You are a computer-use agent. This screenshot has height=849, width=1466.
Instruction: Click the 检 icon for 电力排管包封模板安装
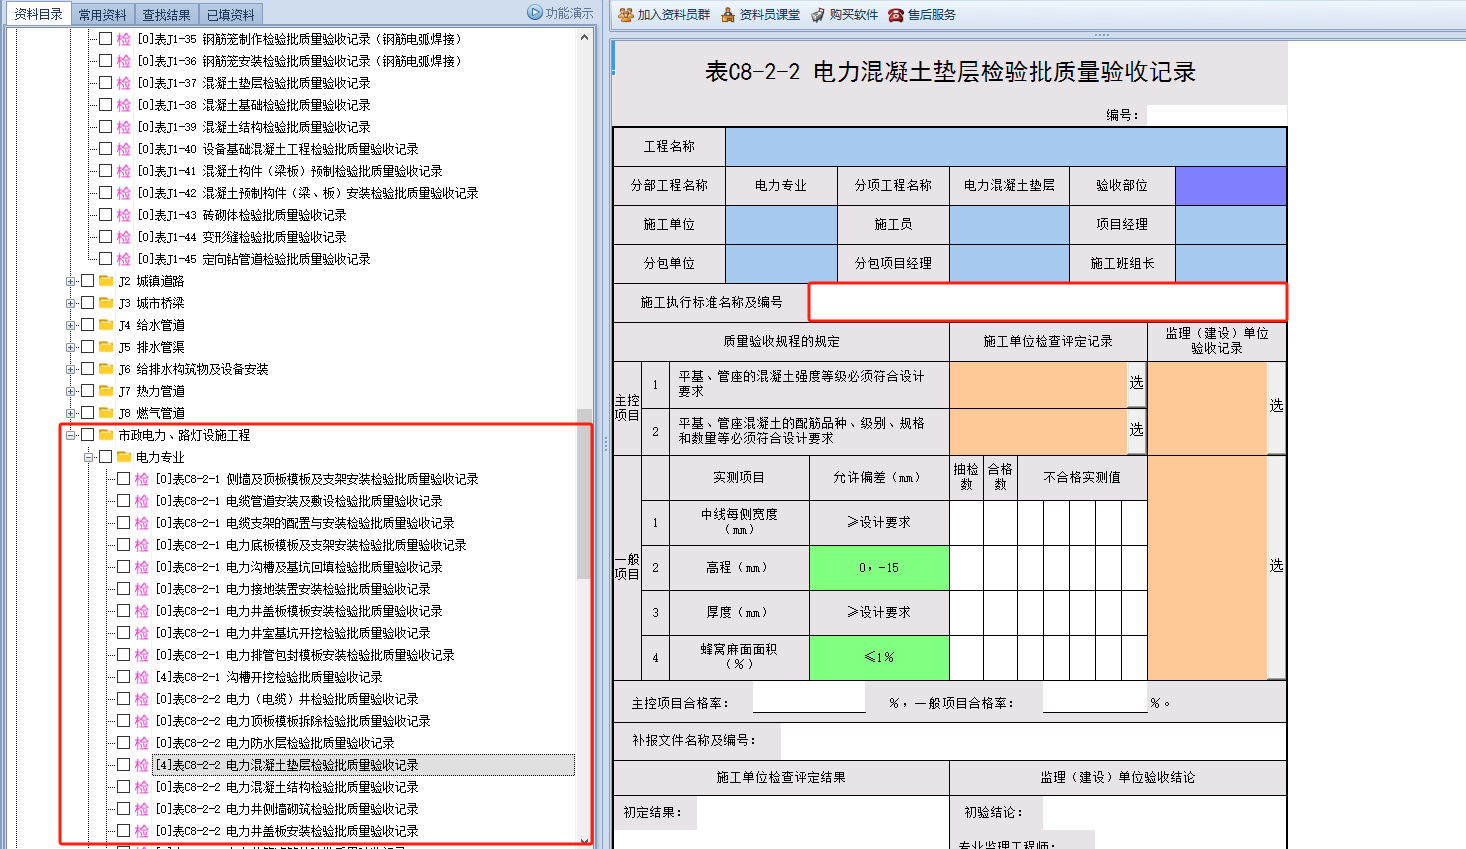[142, 655]
